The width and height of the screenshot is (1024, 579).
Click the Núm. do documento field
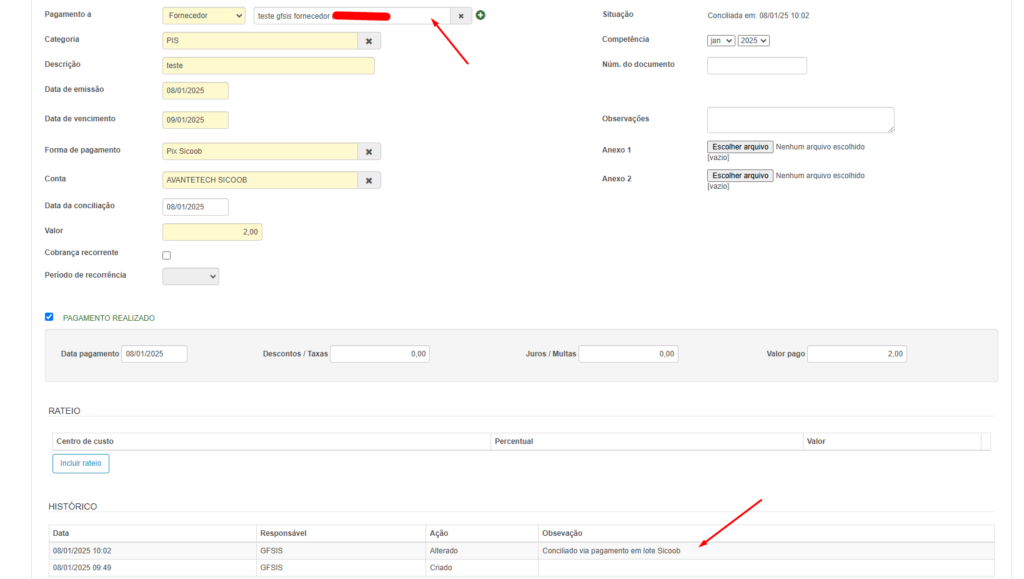(x=756, y=66)
